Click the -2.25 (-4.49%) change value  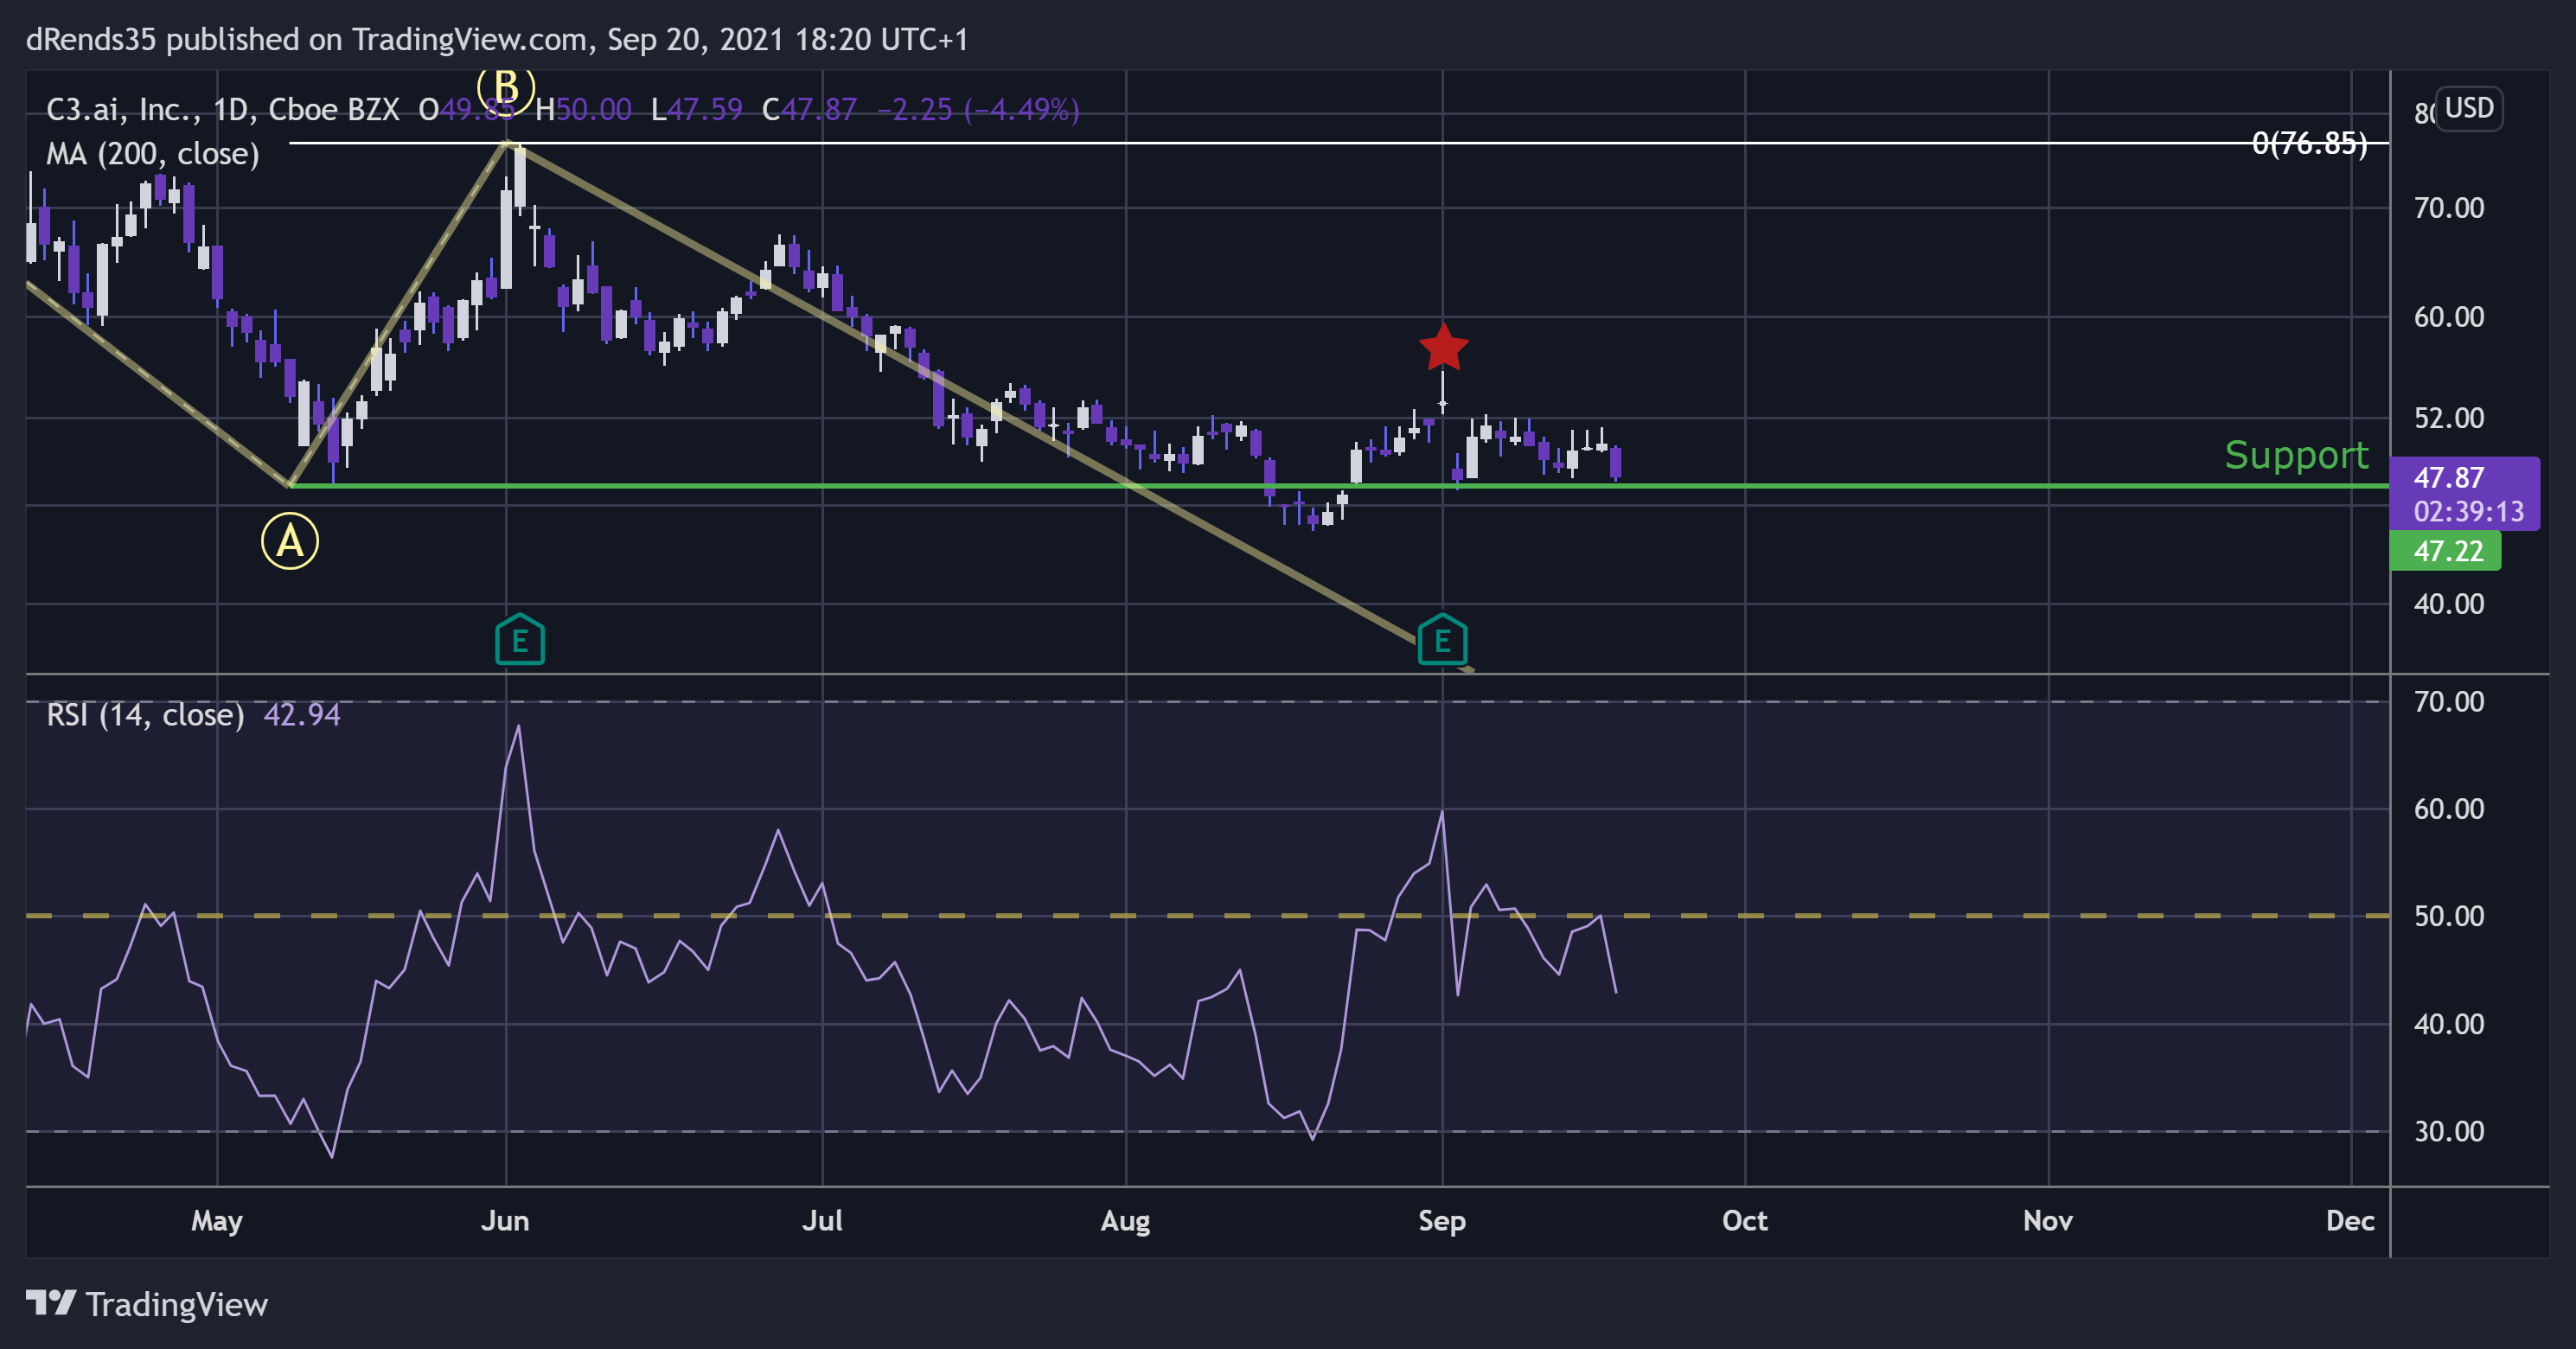(x=978, y=109)
